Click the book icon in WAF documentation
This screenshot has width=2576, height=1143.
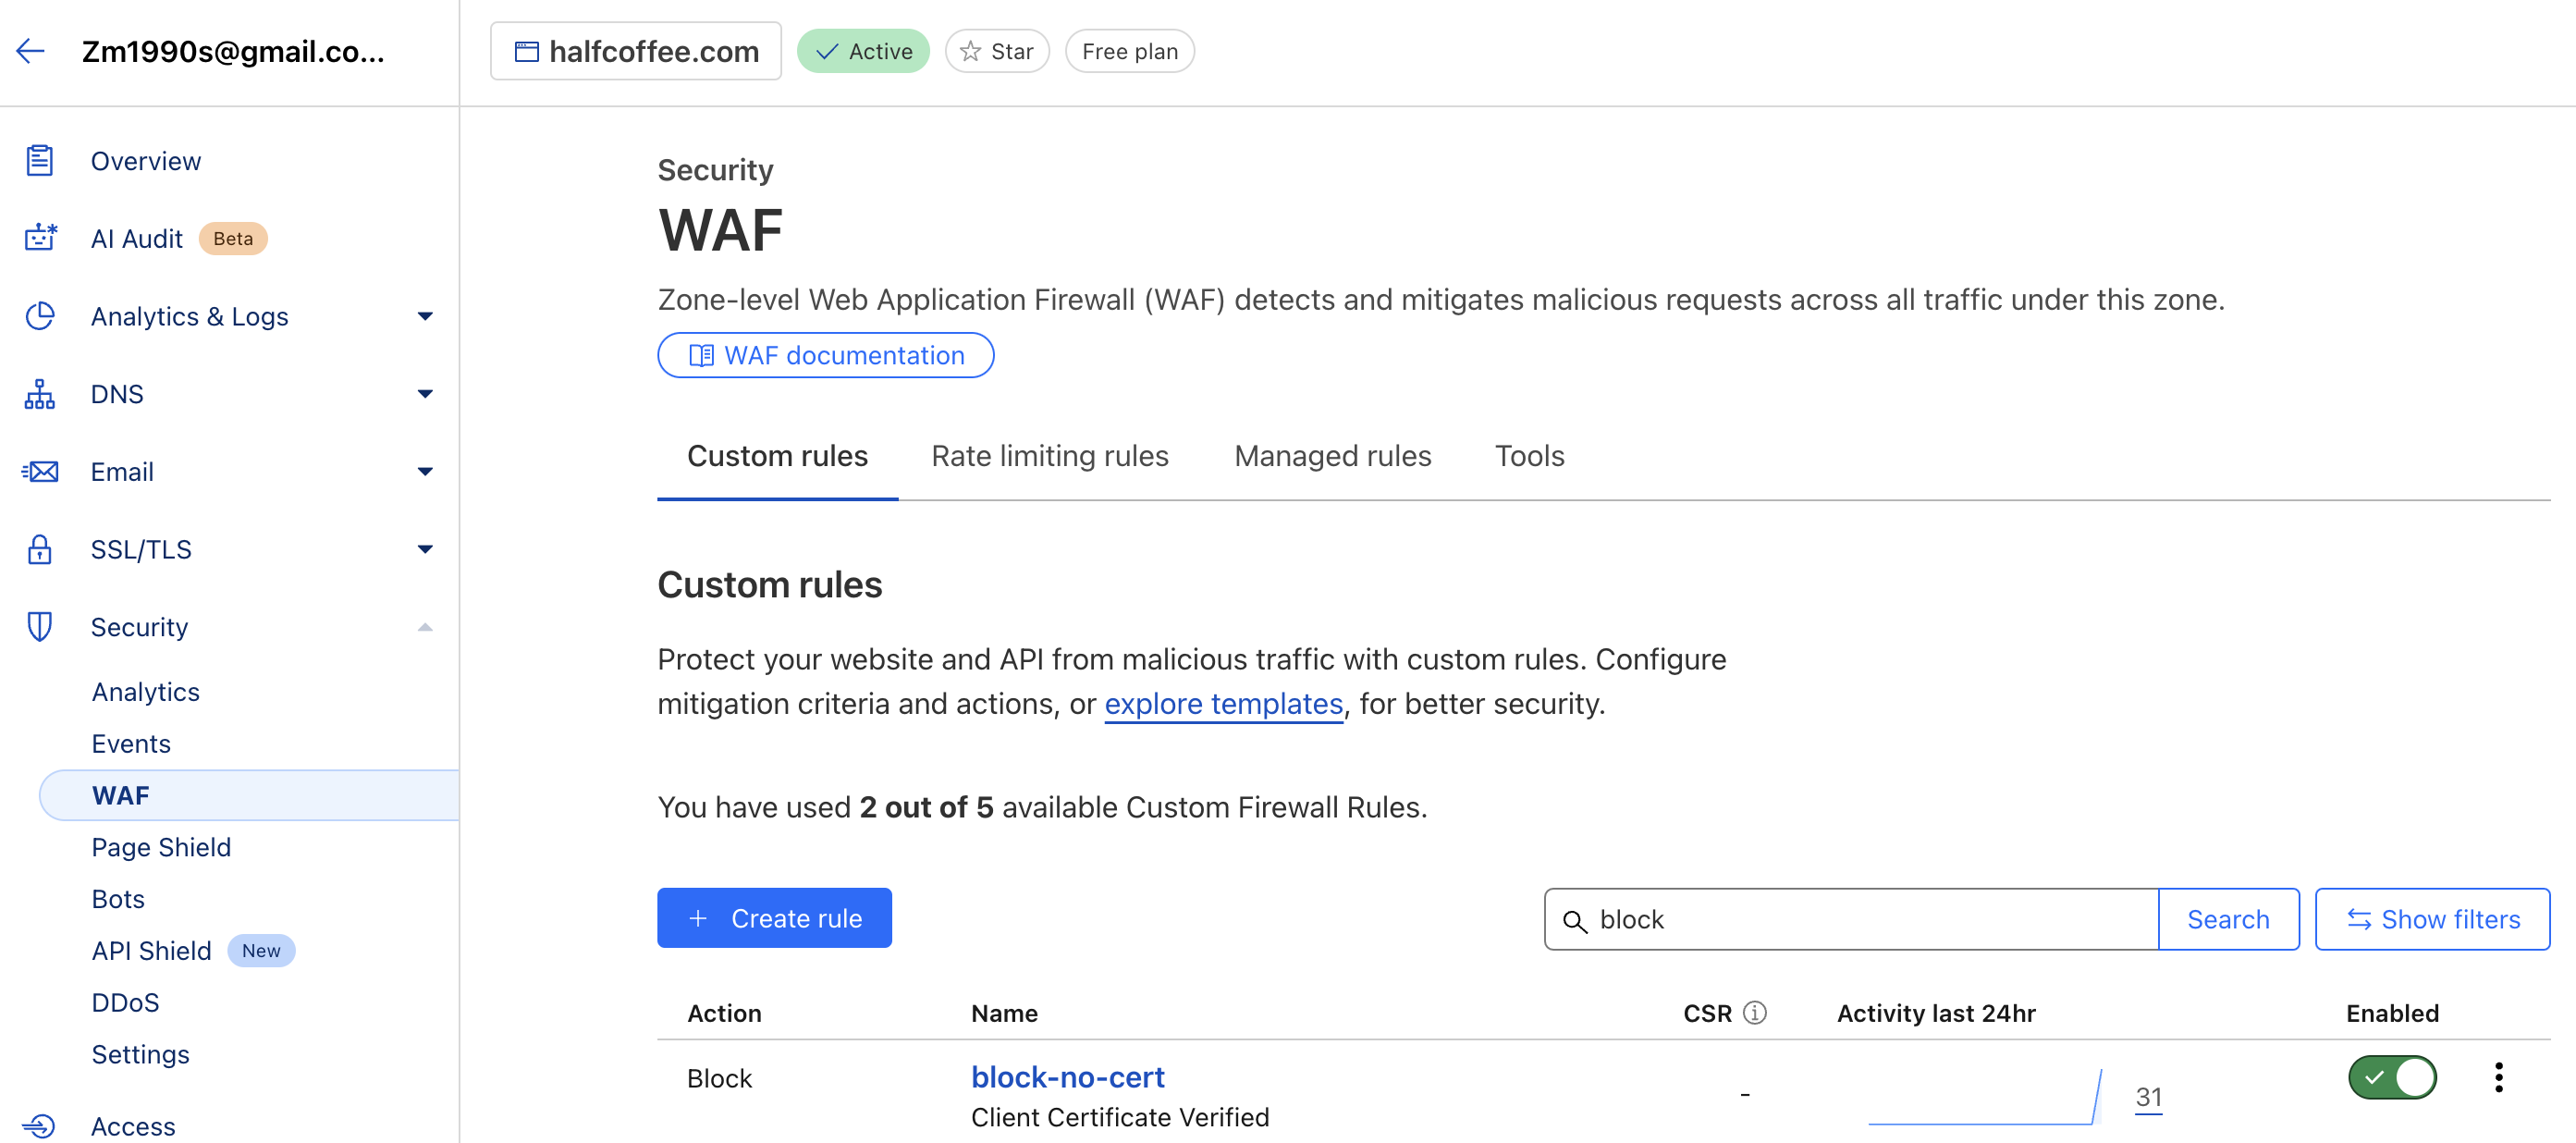pos(702,355)
